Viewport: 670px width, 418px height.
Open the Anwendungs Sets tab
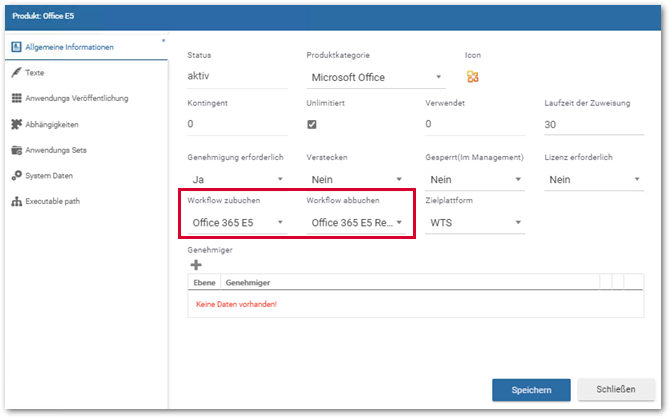[x=86, y=150]
